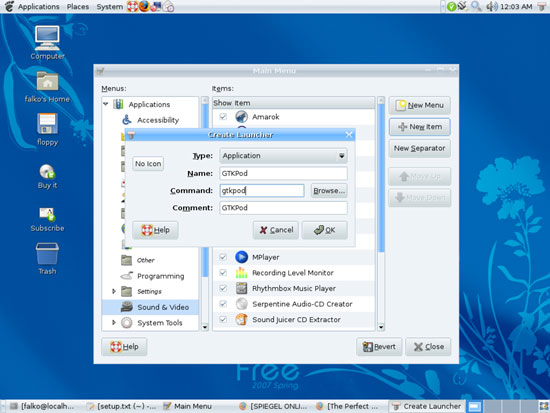Click Close in Main Menu window
This screenshot has height=413, width=550.
[x=428, y=347]
